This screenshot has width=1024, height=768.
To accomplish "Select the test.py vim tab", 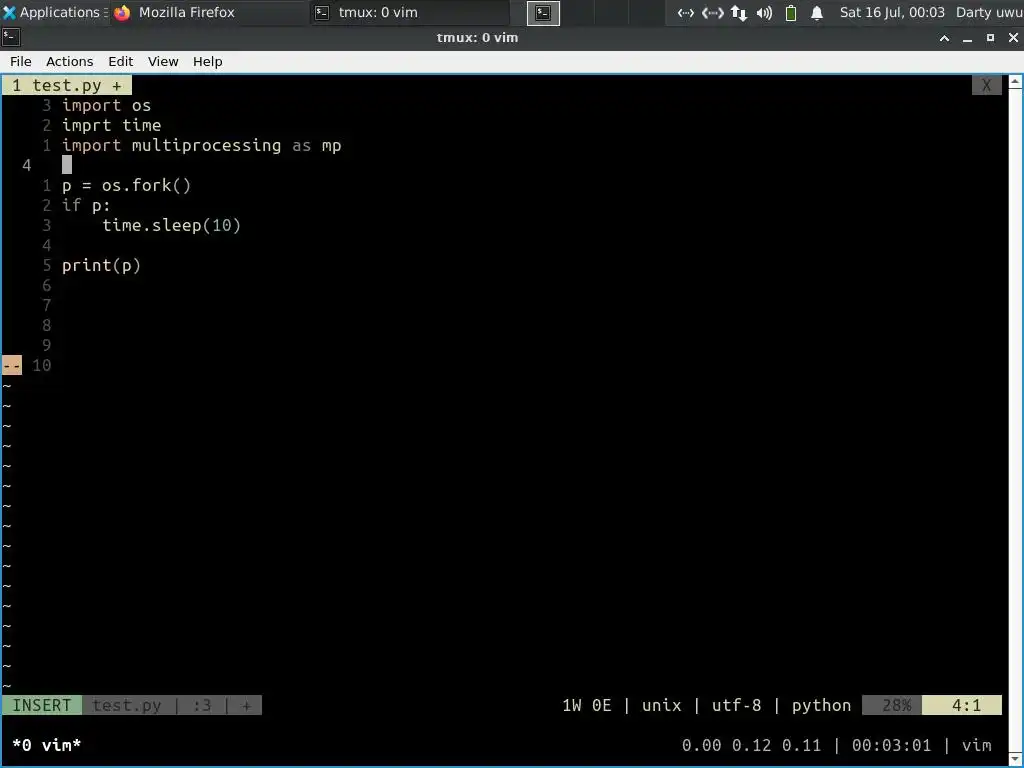I will (x=67, y=86).
